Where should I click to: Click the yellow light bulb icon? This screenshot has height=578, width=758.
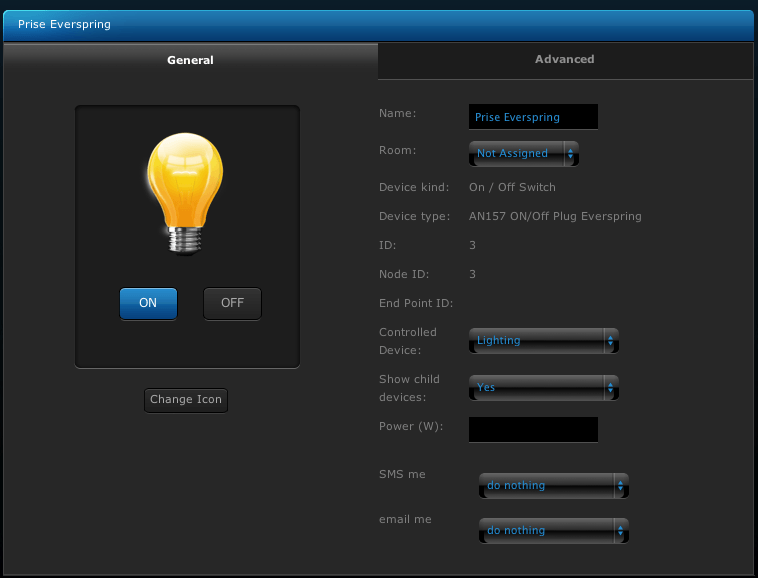pos(185,193)
